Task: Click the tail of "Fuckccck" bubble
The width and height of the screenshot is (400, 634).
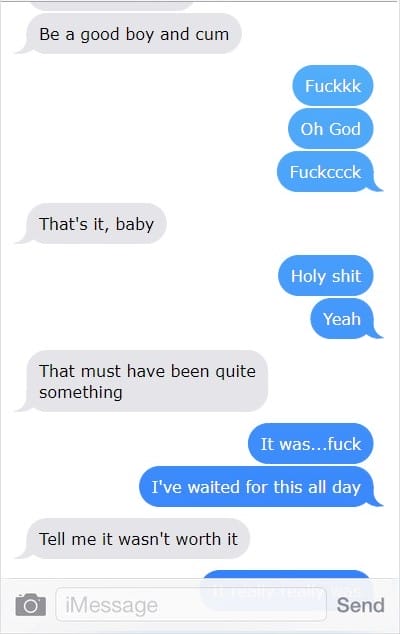Action: 376,185
